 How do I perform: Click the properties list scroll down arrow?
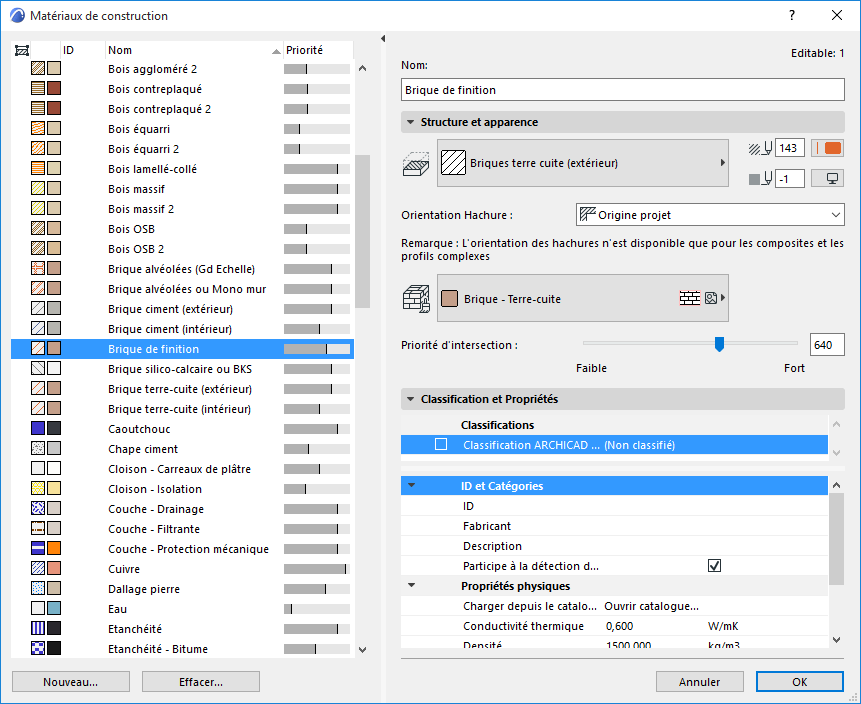click(836, 639)
